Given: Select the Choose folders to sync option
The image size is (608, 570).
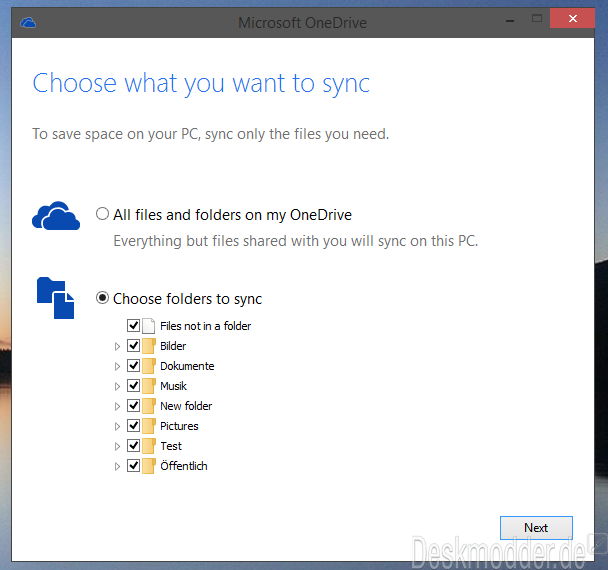Looking at the screenshot, I should point(102,298).
